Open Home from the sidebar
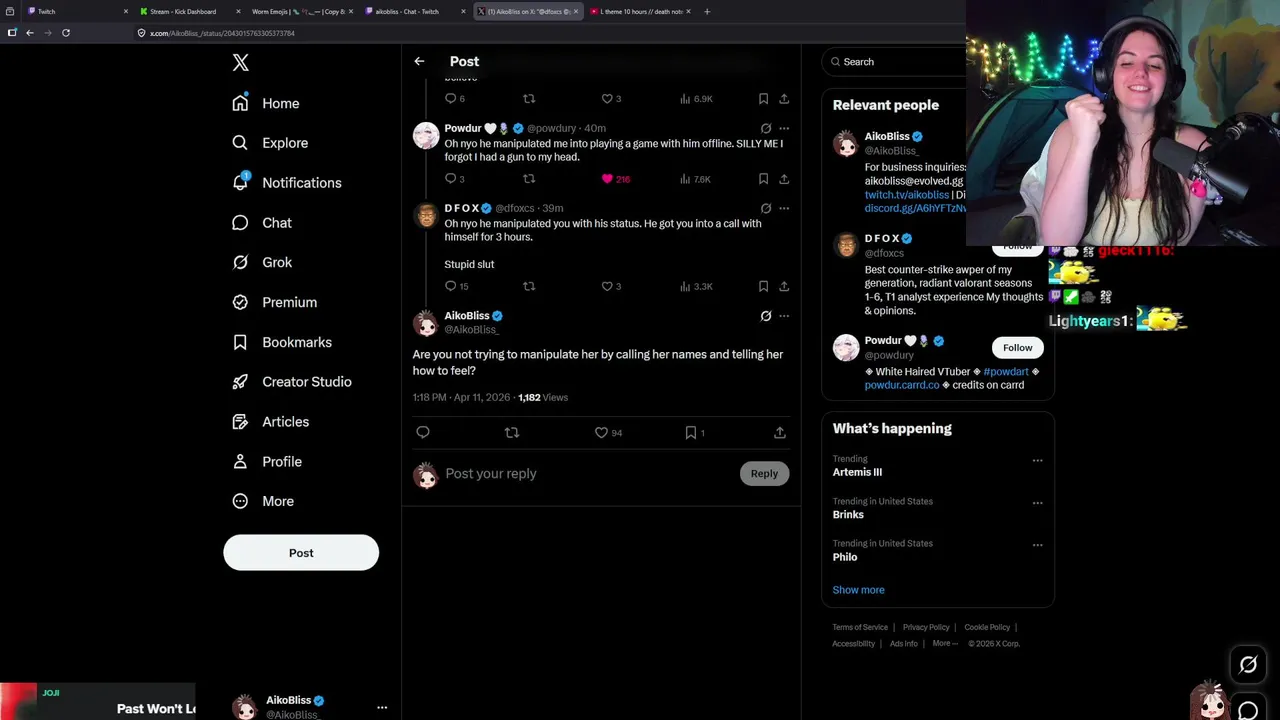1280x720 pixels. 266,103
